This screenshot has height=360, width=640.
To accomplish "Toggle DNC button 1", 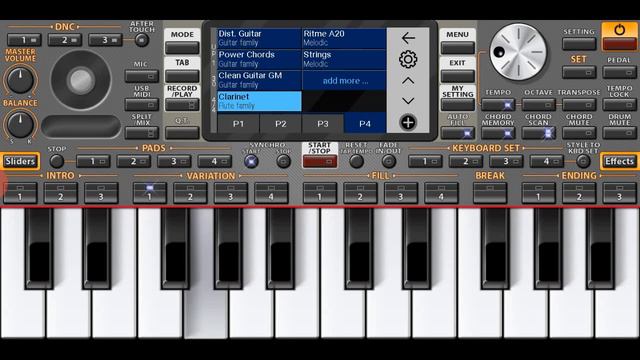I will point(24,40).
